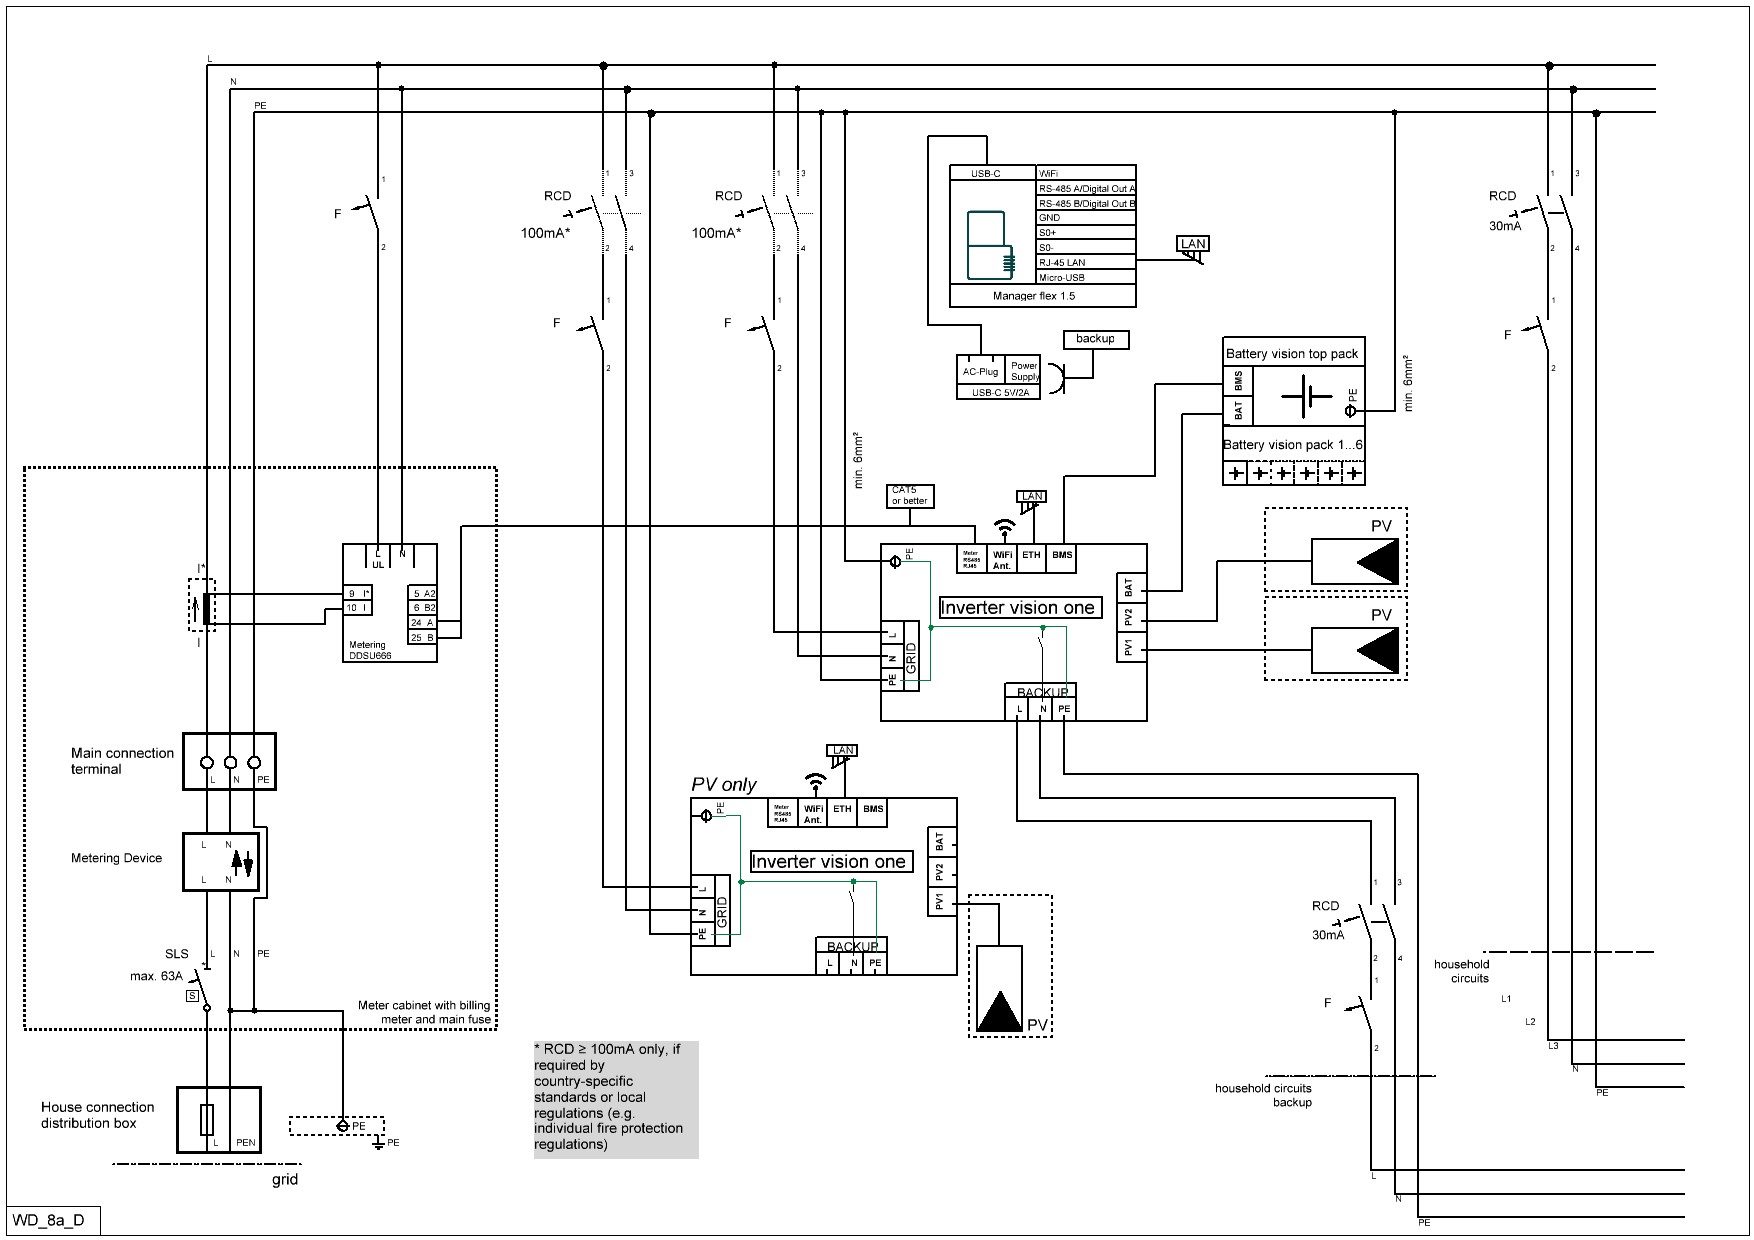
Task: Click the backup box near the power supply
Action: pos(1095,339)
